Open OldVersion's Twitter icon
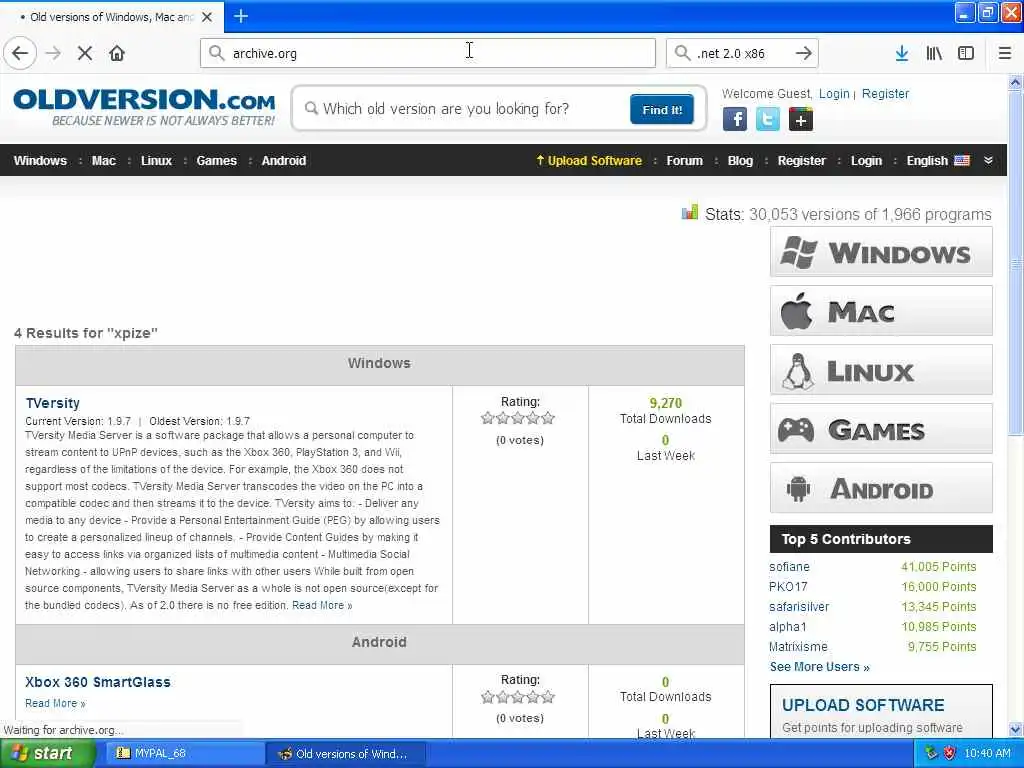The image size is (1024, 768). click(x=767, y=119)
